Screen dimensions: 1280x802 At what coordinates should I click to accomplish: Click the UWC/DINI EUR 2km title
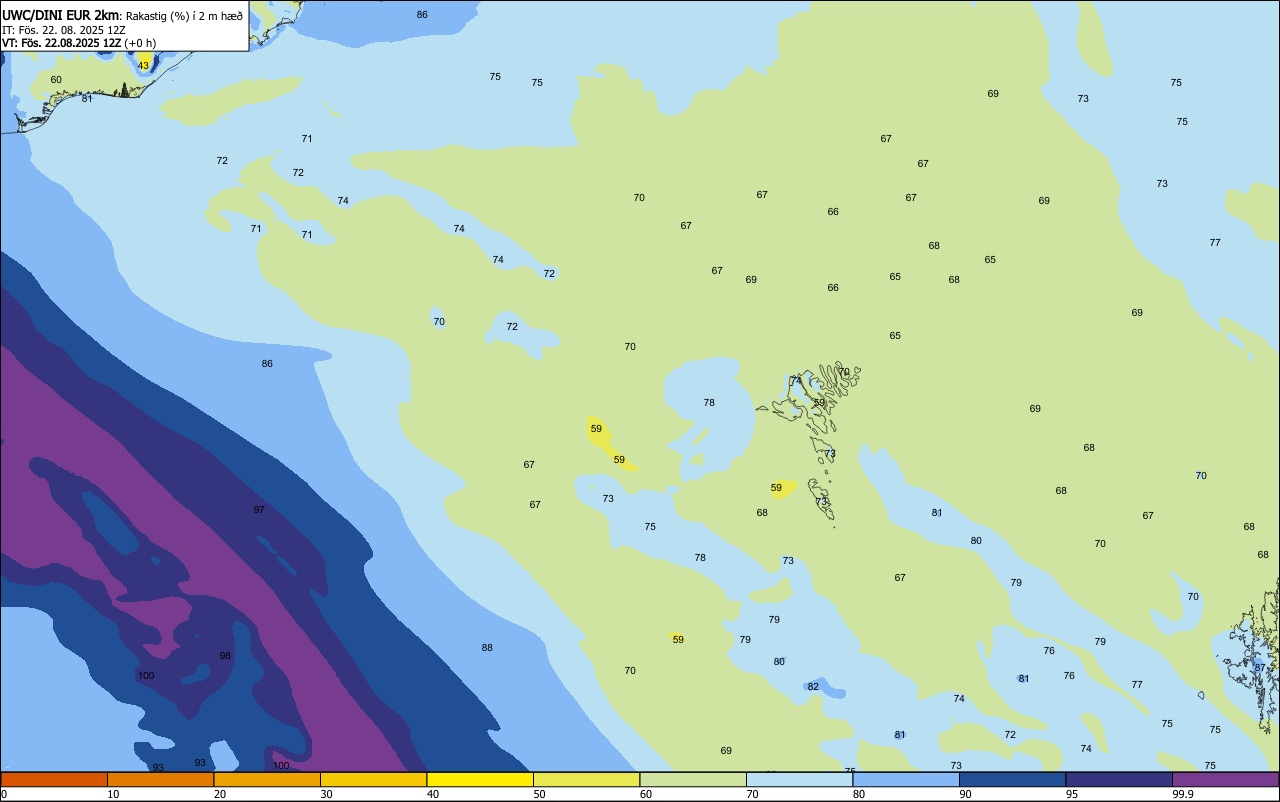click(60, 15)
